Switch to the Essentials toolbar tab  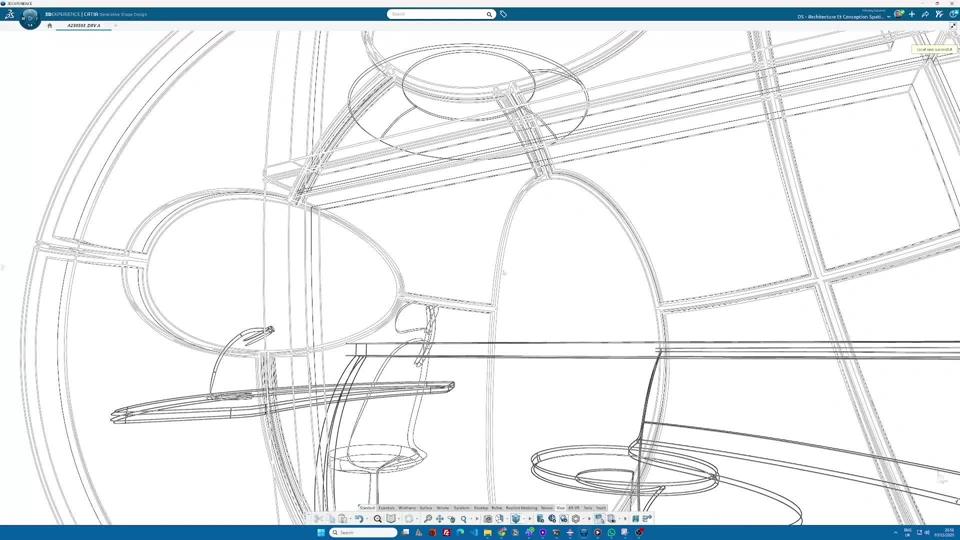386,508
